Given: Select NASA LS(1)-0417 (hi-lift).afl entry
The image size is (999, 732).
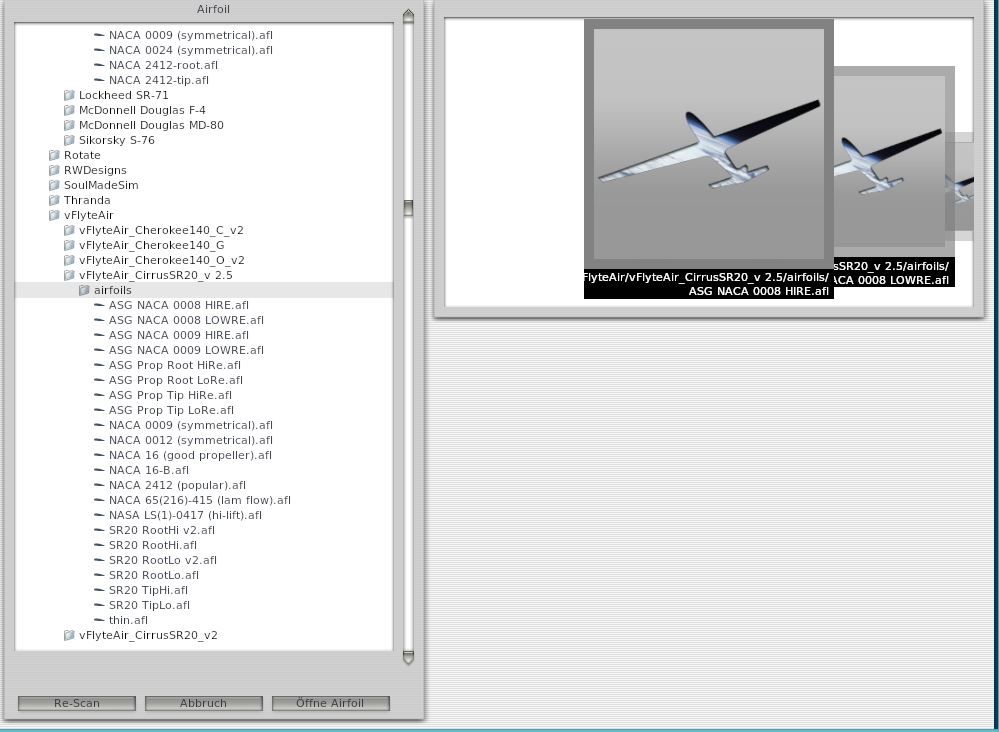Looking at the screenshot, I should (185, 515).
